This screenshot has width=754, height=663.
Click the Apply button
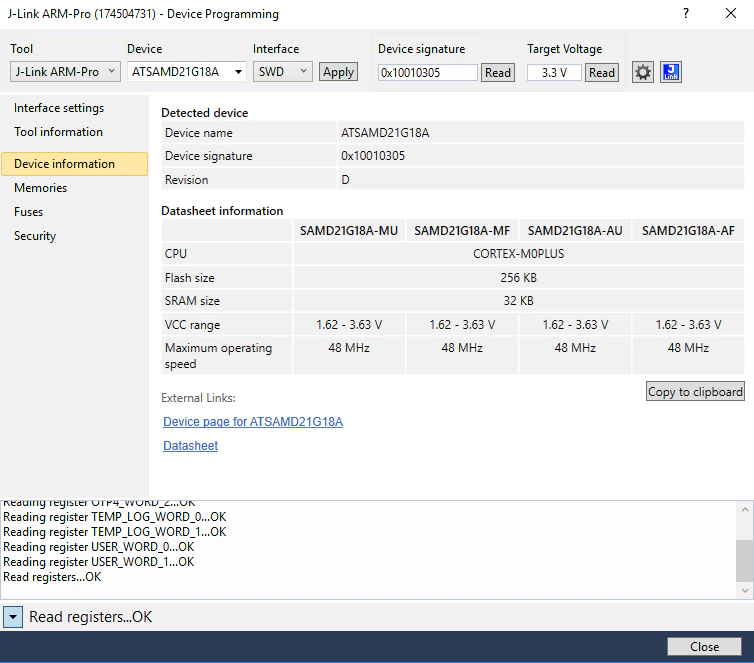tap(338, 72)
